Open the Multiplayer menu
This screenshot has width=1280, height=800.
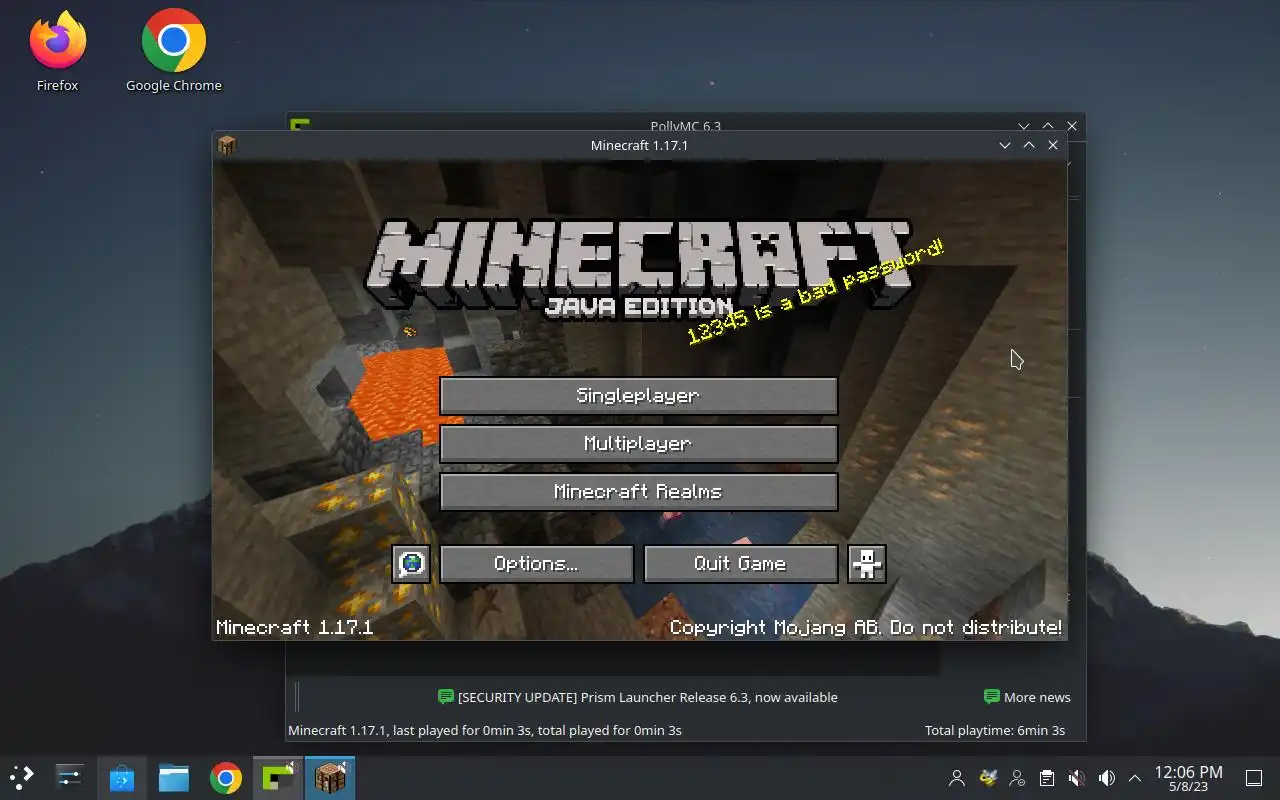point(638,444)
